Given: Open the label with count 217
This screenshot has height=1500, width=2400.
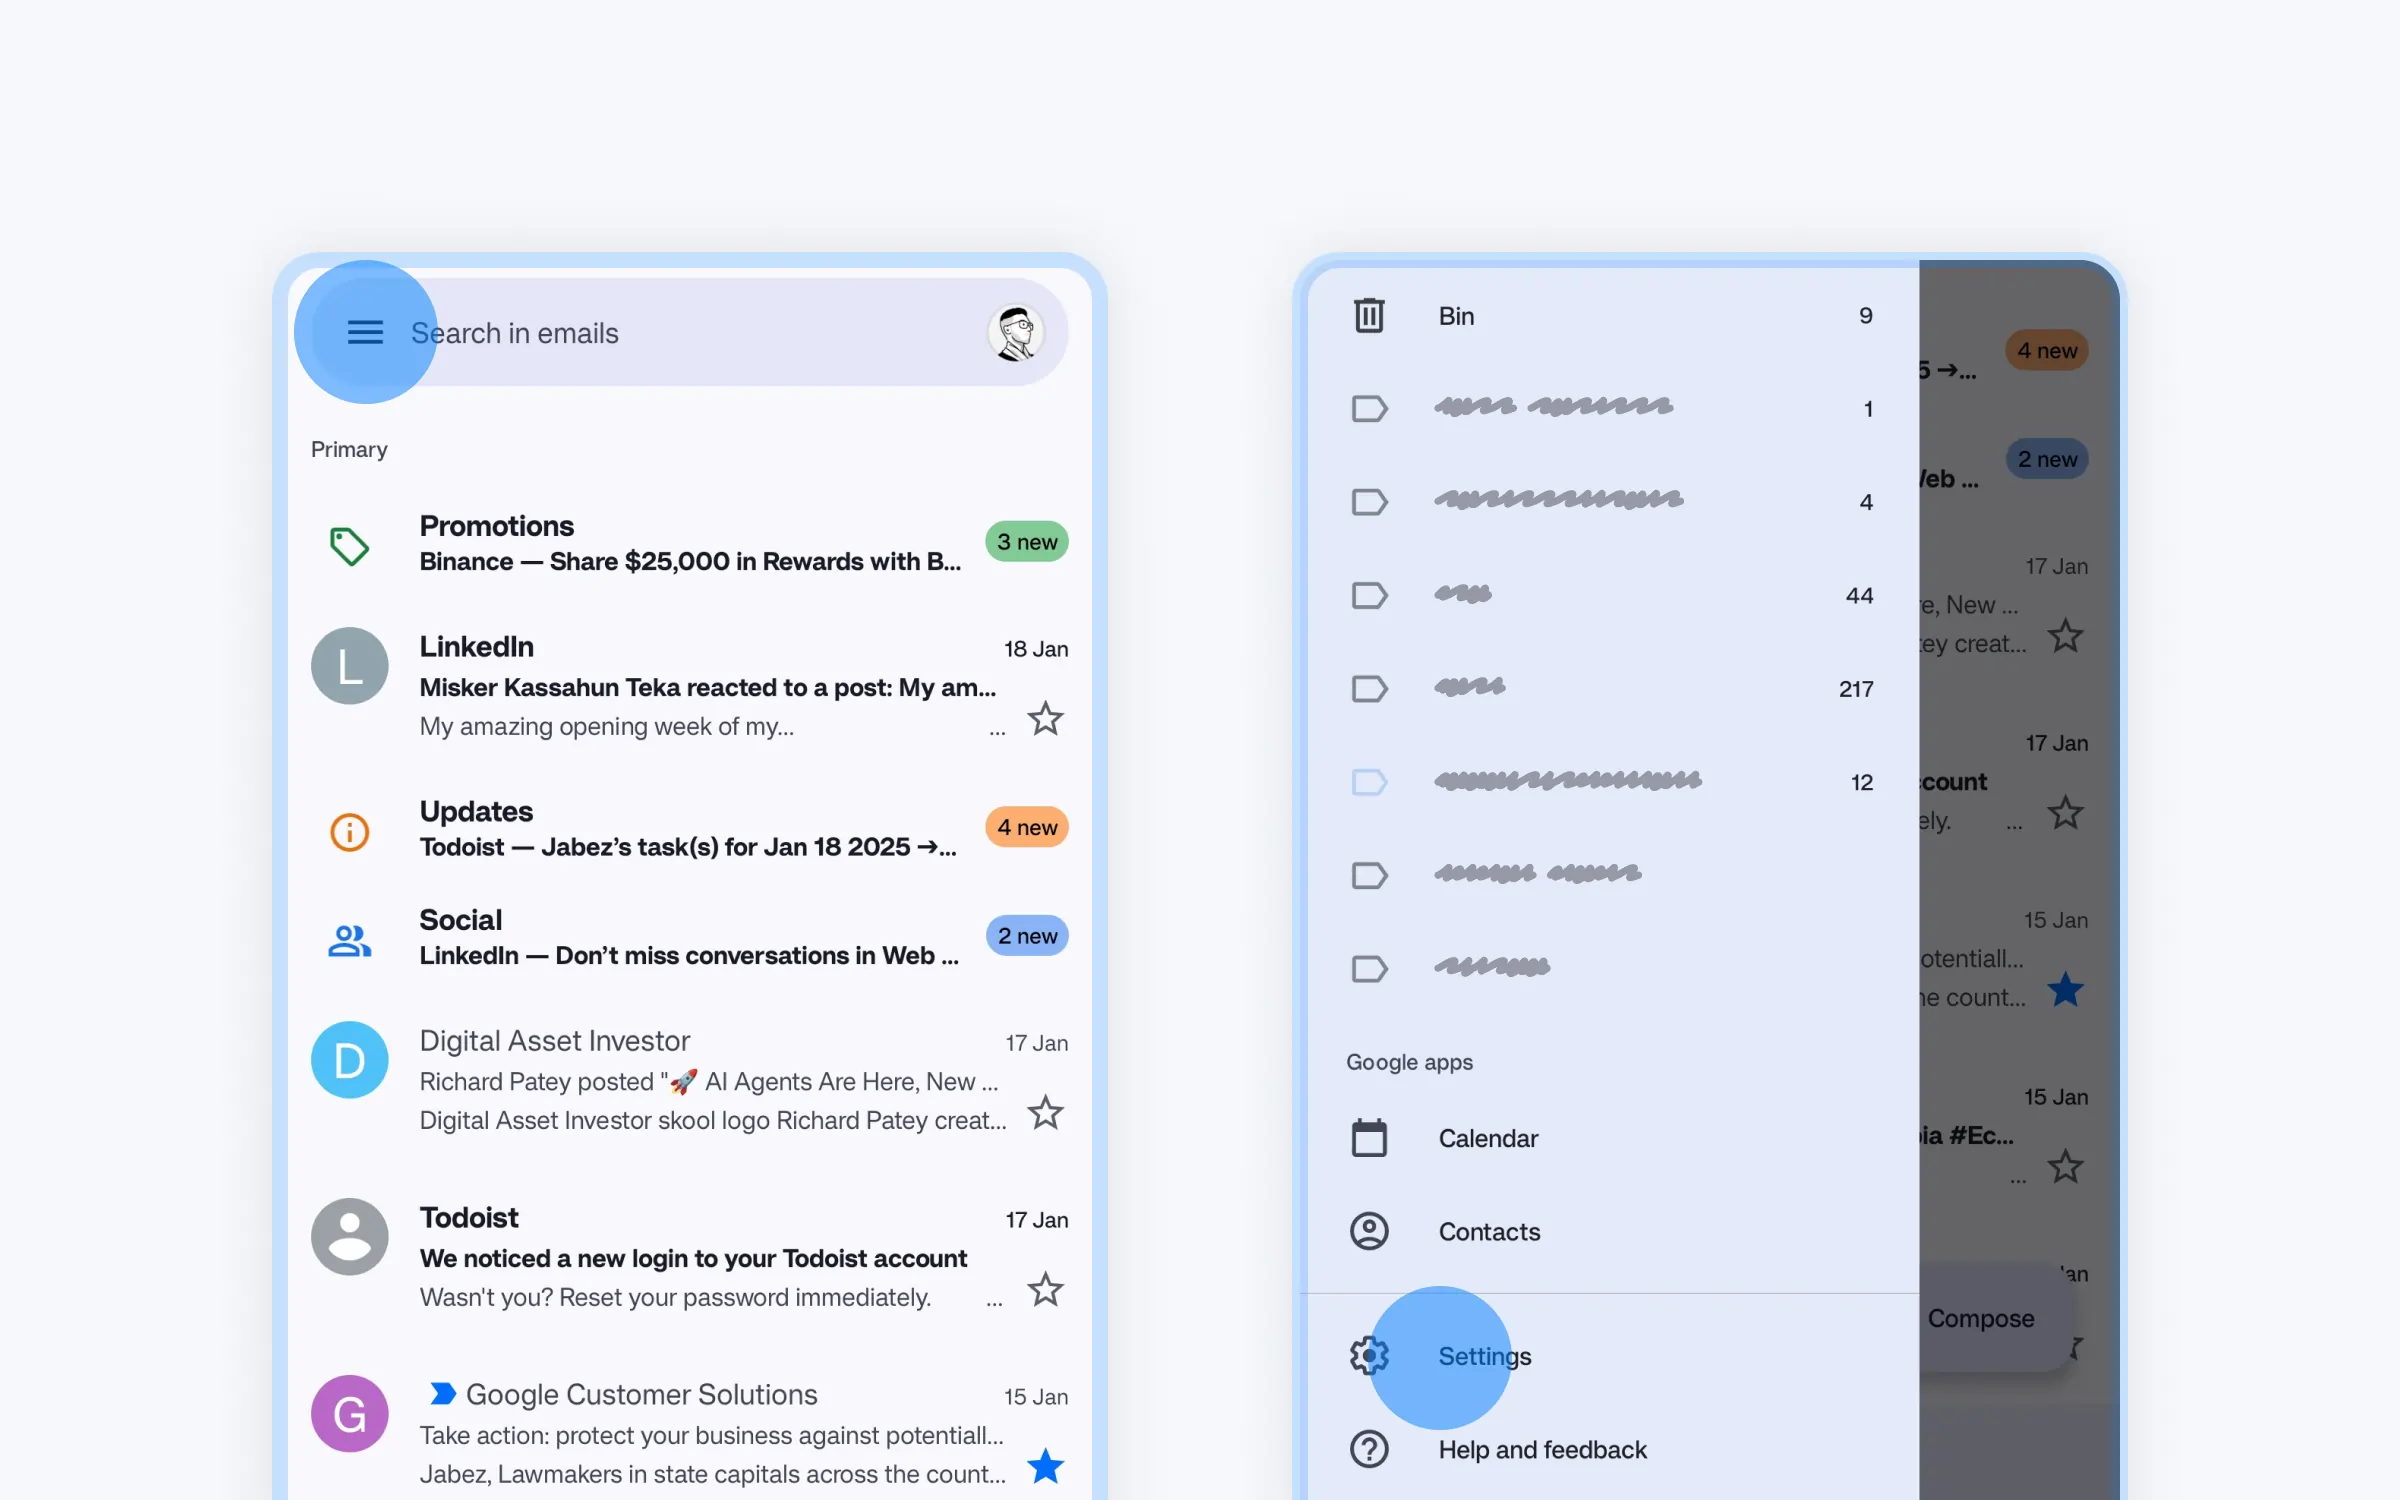Looking at the screenshot, I should pos(1610,689).
